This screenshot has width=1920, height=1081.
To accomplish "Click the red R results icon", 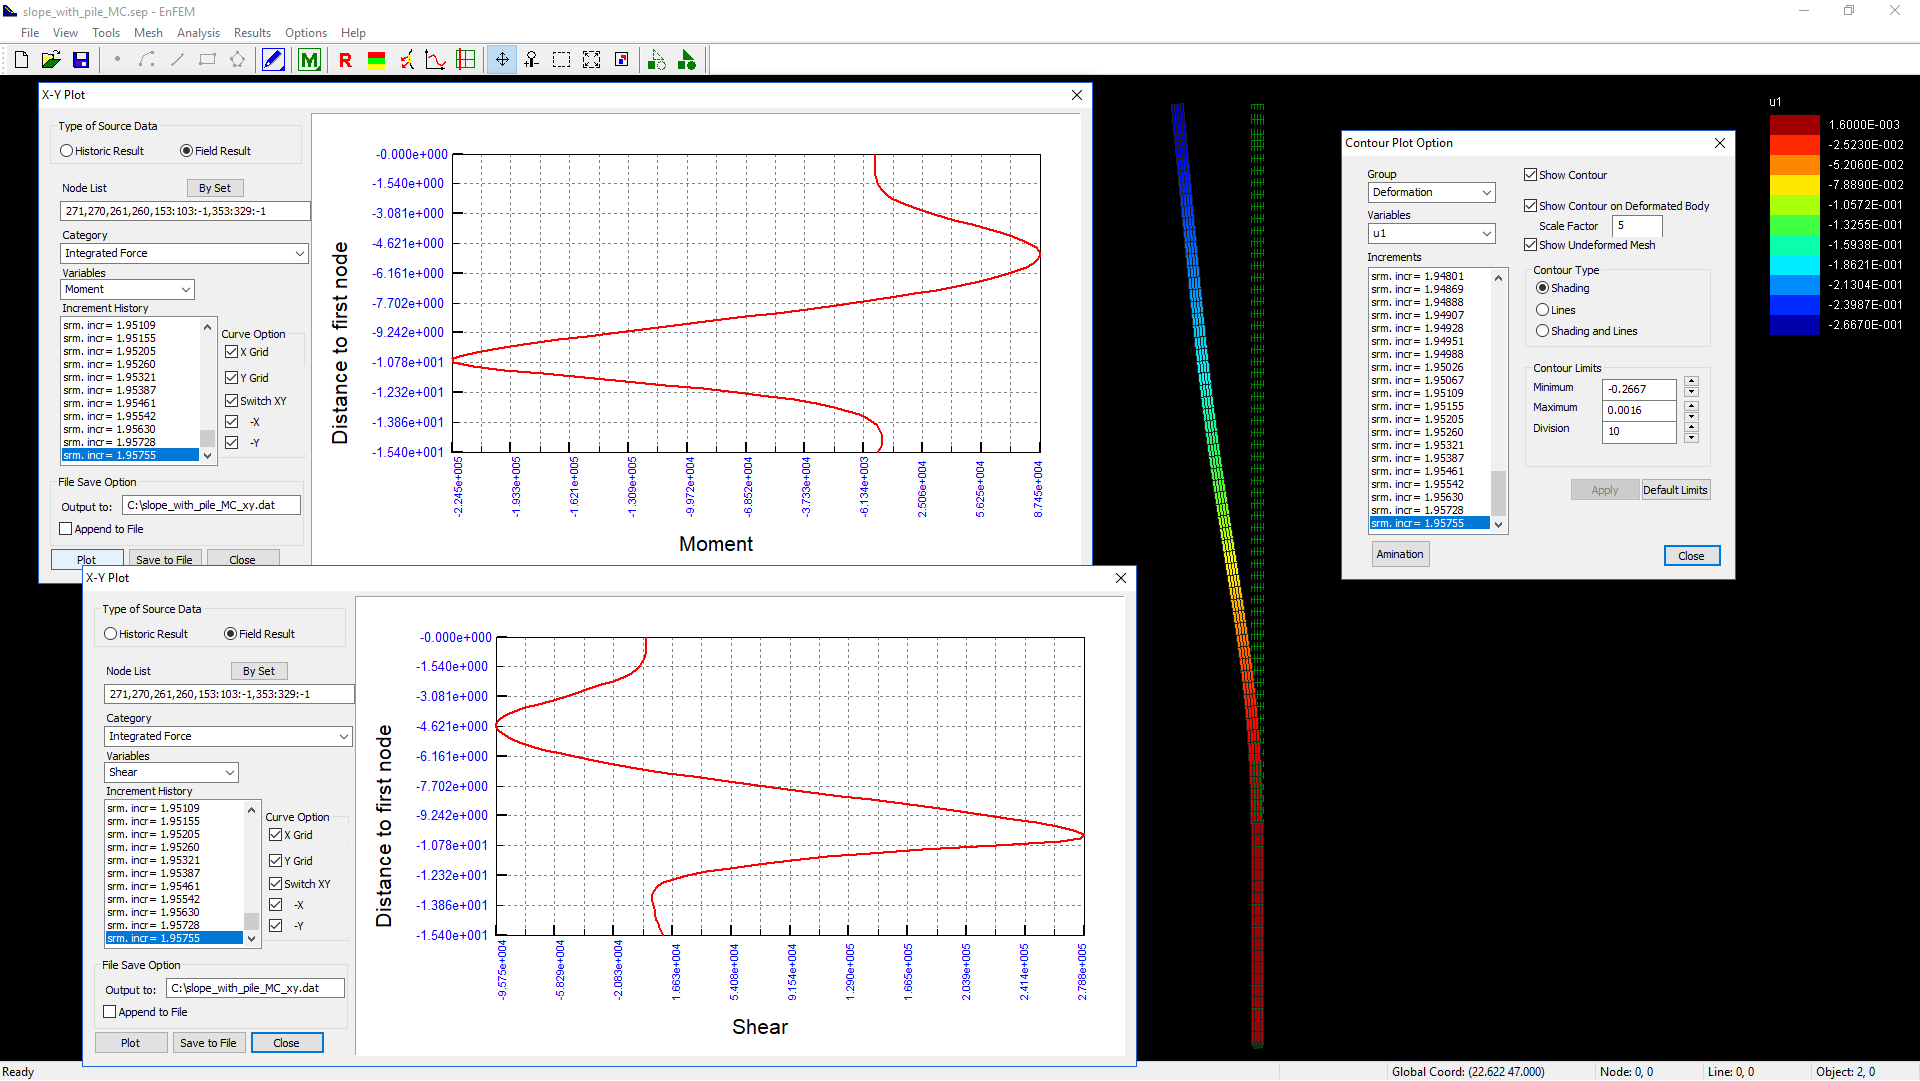I will click(x=345, y=60).
